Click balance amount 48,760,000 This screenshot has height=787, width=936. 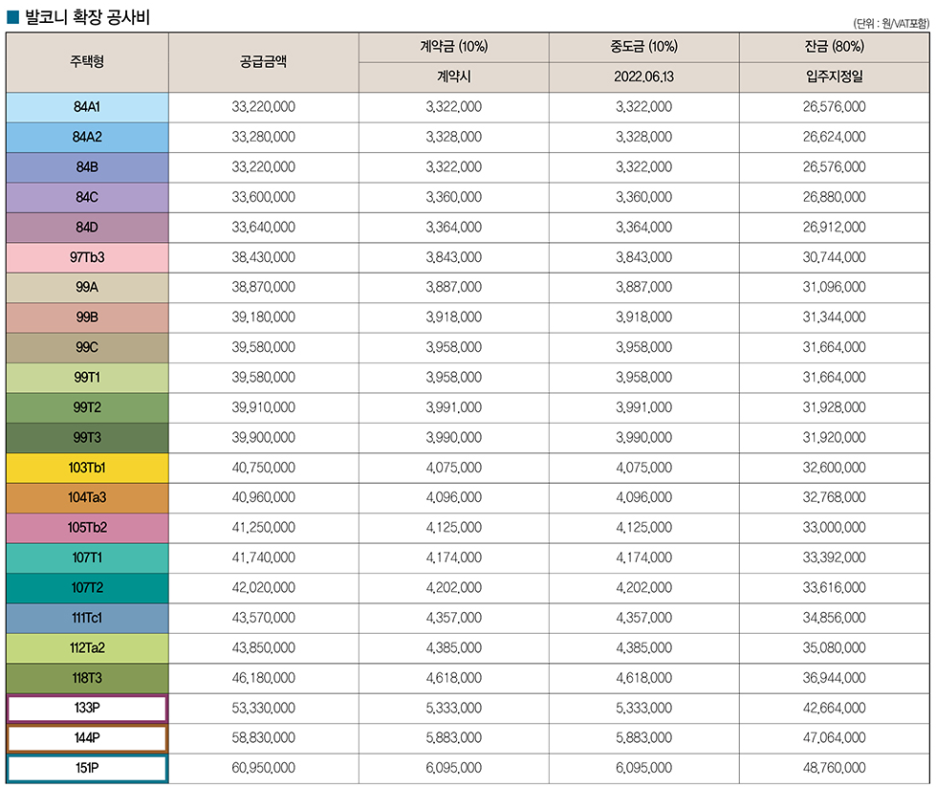click(x=834, y=768)
